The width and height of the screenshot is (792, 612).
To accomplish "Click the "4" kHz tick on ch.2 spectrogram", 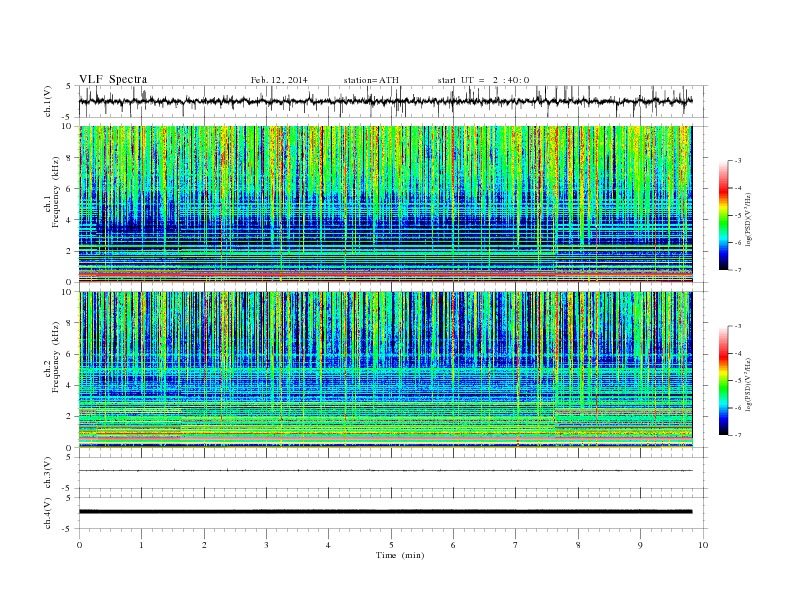I will (70, 385).
